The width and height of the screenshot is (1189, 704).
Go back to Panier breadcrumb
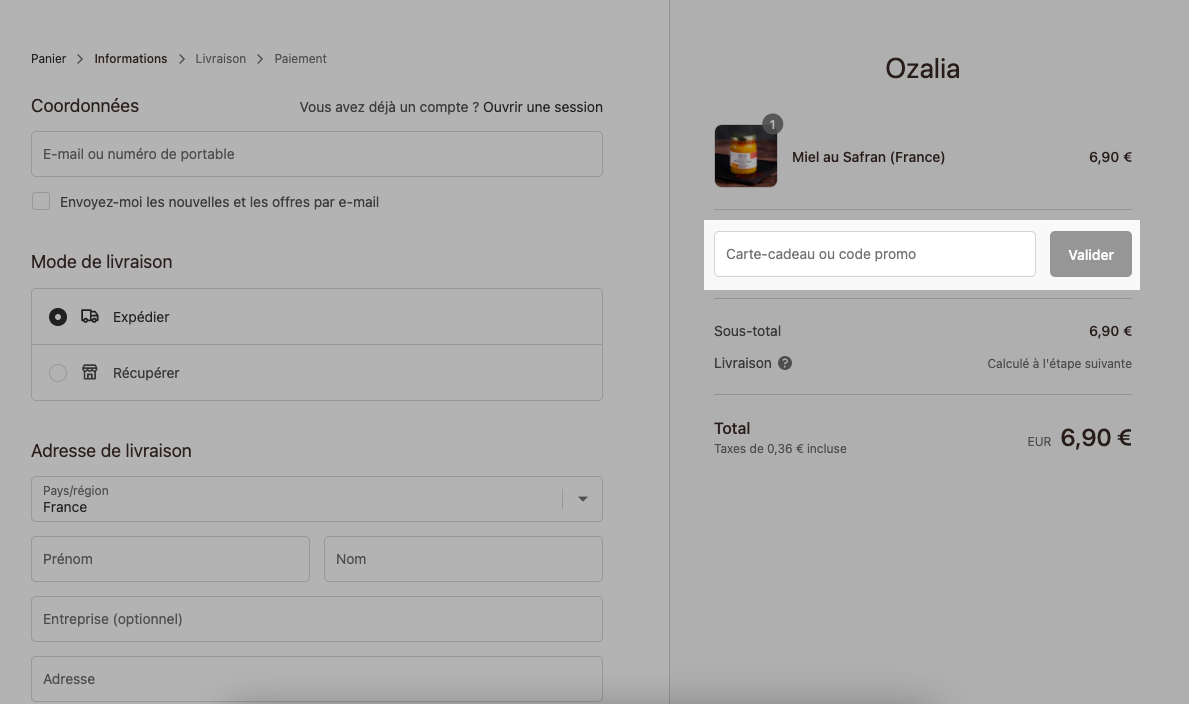49,58
